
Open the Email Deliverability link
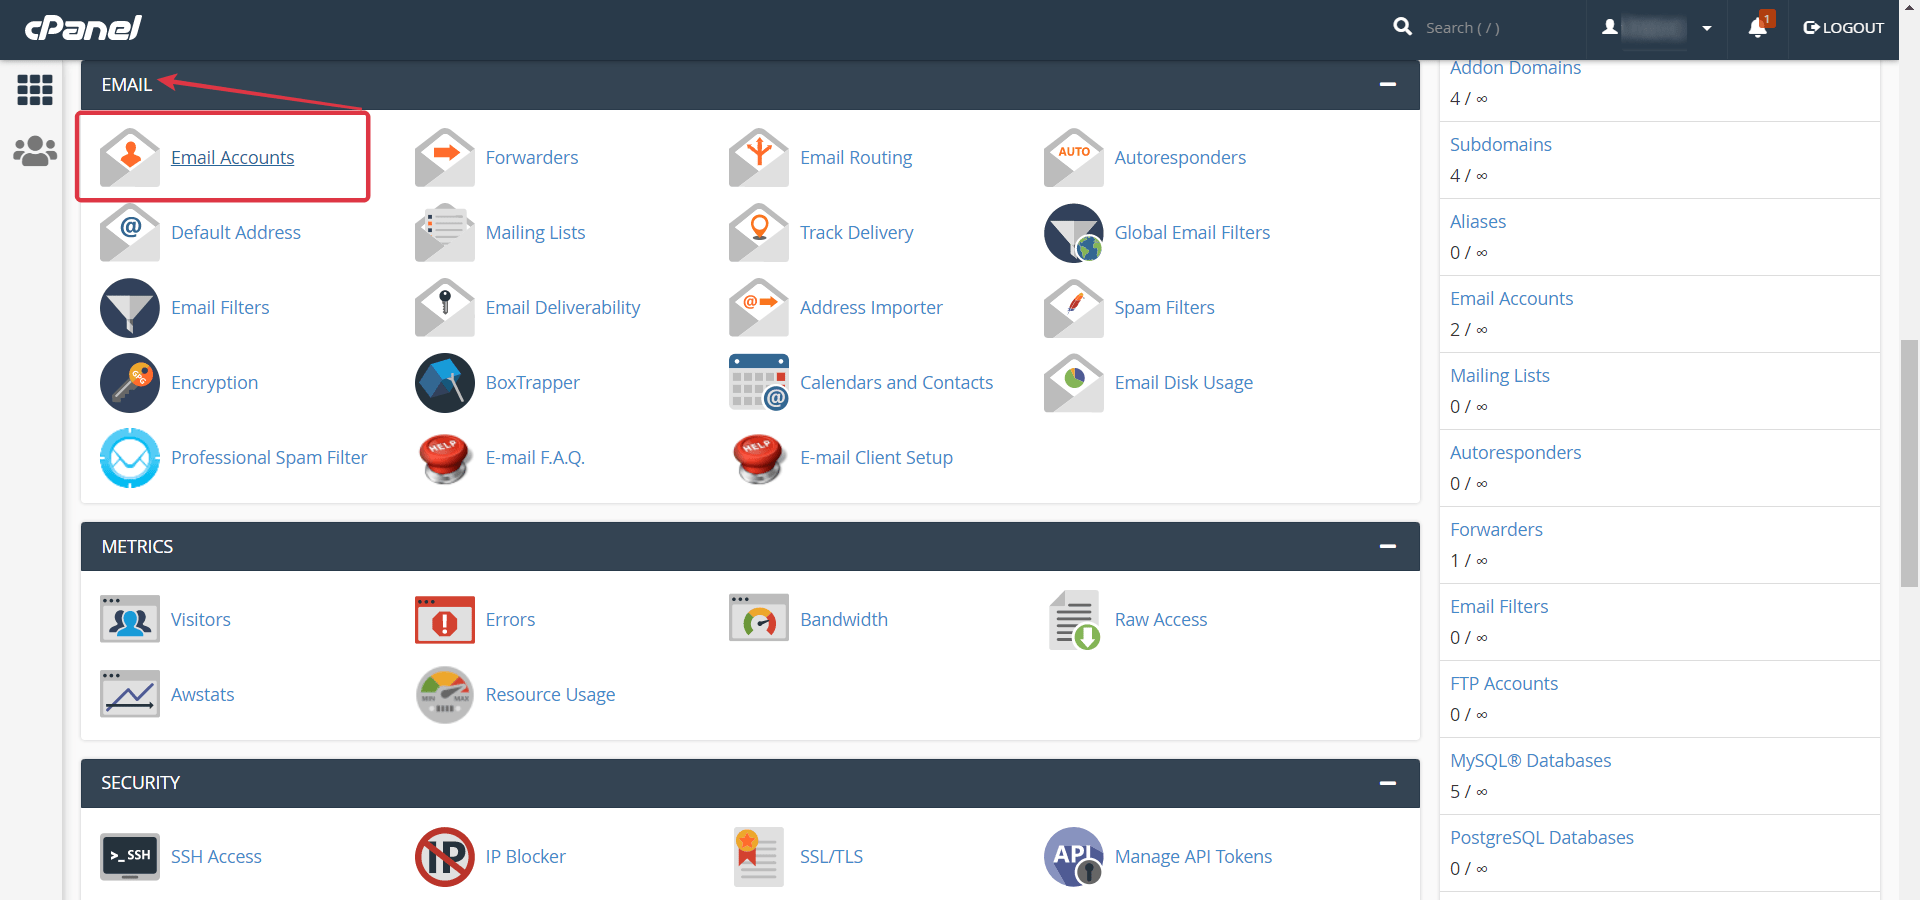click(x=563, y=308)
